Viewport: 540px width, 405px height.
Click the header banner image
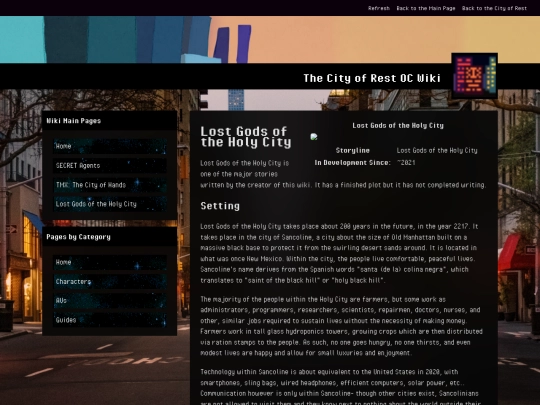(x=270, y=40)
